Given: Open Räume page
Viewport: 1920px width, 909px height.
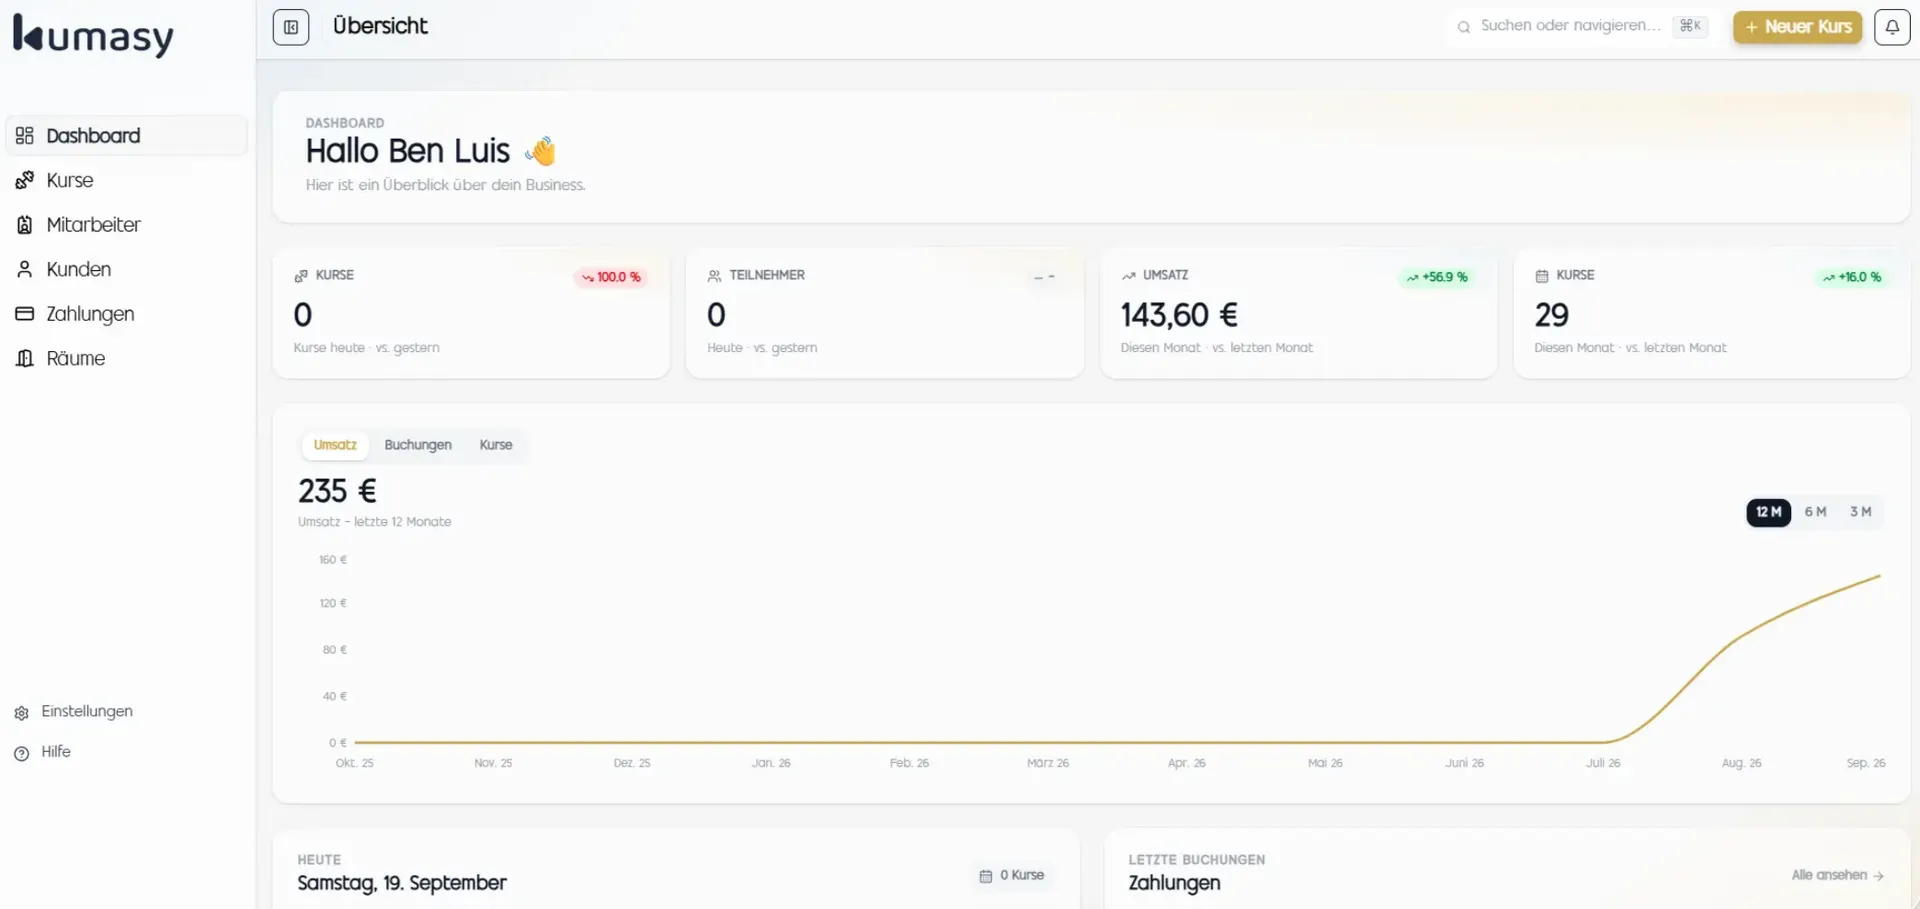Looking at the screenshot, I should point(127,358).
